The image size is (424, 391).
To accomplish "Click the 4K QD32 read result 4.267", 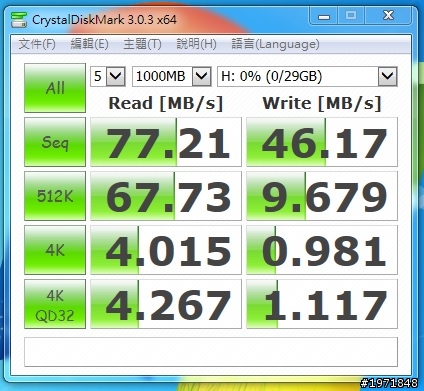I will (166, 304).
